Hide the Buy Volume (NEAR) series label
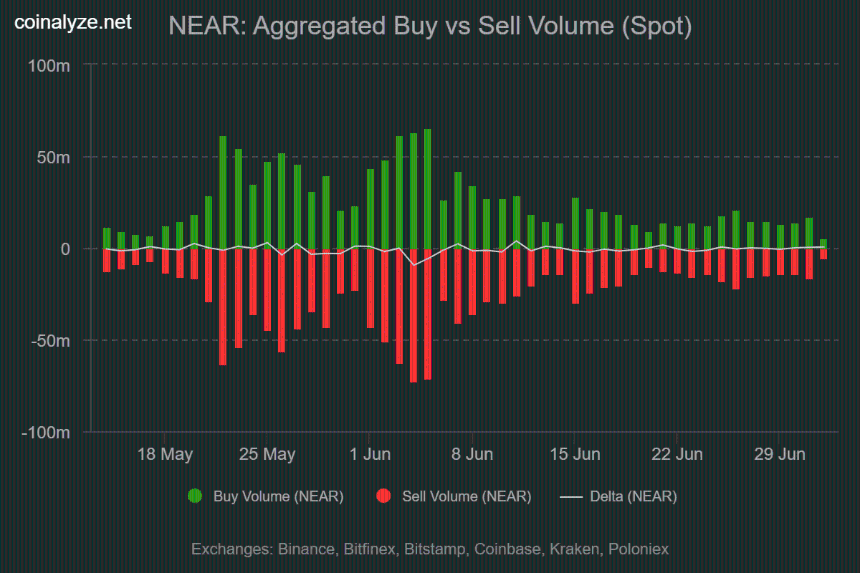Screen dimensions: 860x573 pos(278,496)
